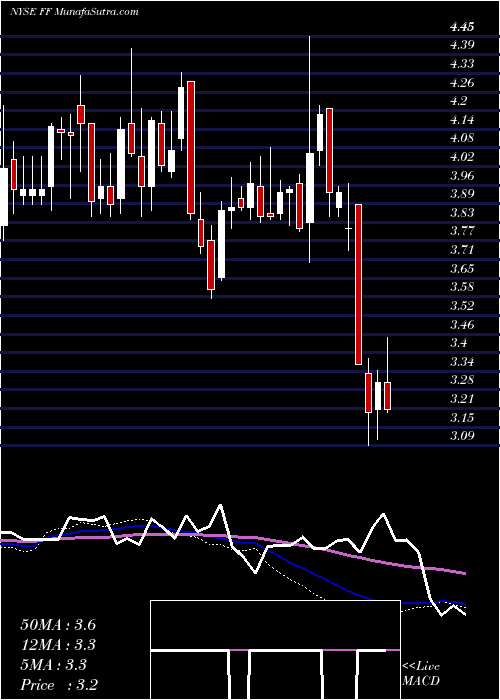The height and width of the screenshot is (700, 500).
Task: Click the 12MA : 3.3 indicator text
Action: [x=58, y=645]
